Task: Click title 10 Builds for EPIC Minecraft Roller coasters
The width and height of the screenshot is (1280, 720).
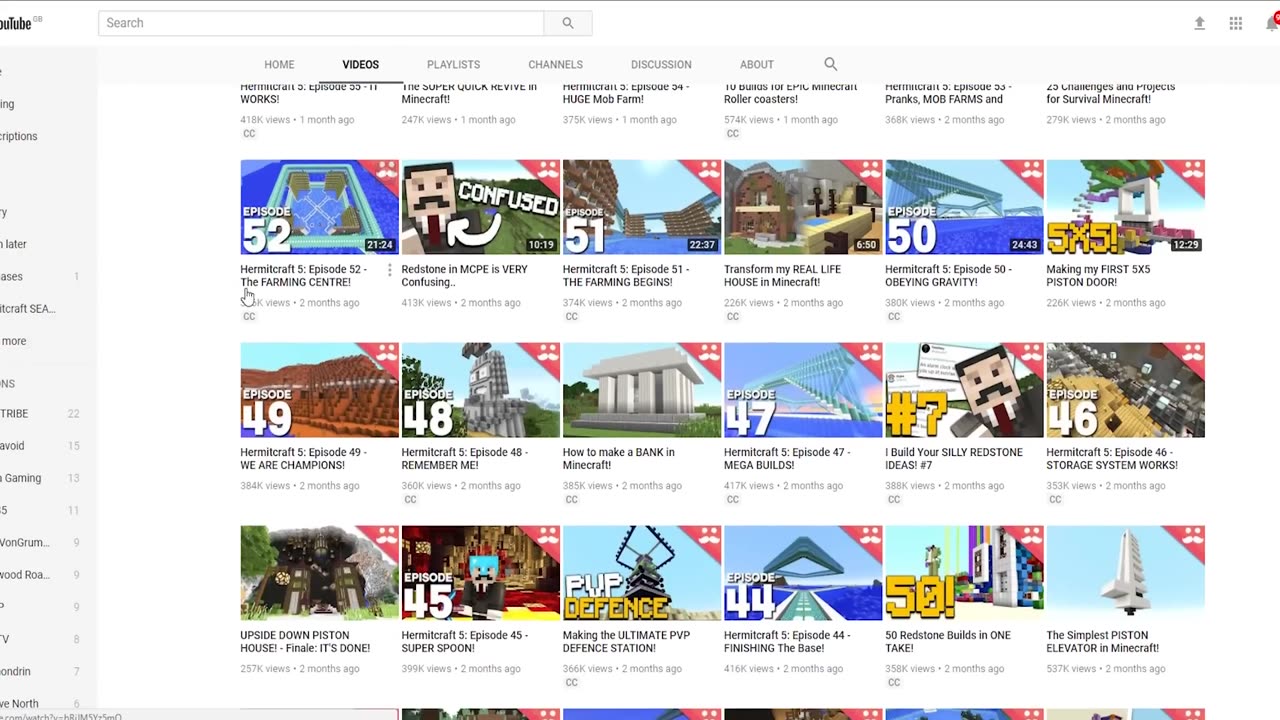Action: 791,93
